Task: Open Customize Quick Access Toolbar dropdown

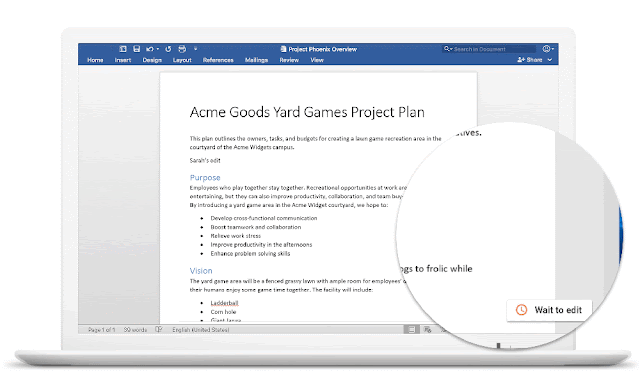Action: pyautogui.click(x=196, y=49)
